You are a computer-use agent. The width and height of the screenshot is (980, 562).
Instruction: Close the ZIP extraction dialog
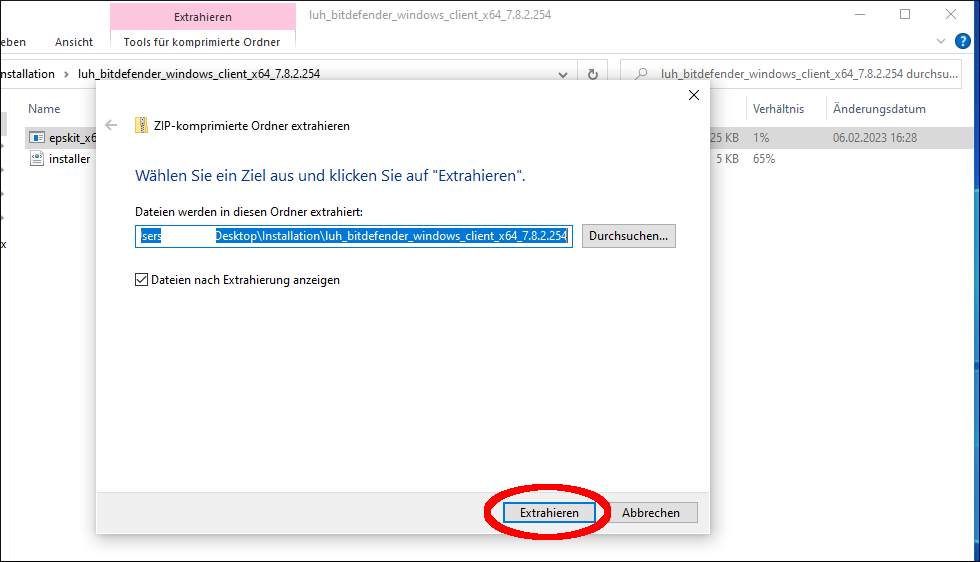pos(694,95)
